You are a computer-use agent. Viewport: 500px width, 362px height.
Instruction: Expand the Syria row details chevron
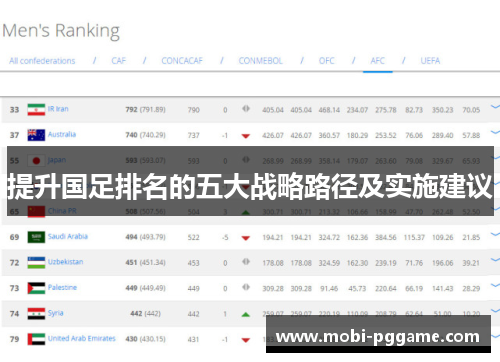(x=495, y=311)
